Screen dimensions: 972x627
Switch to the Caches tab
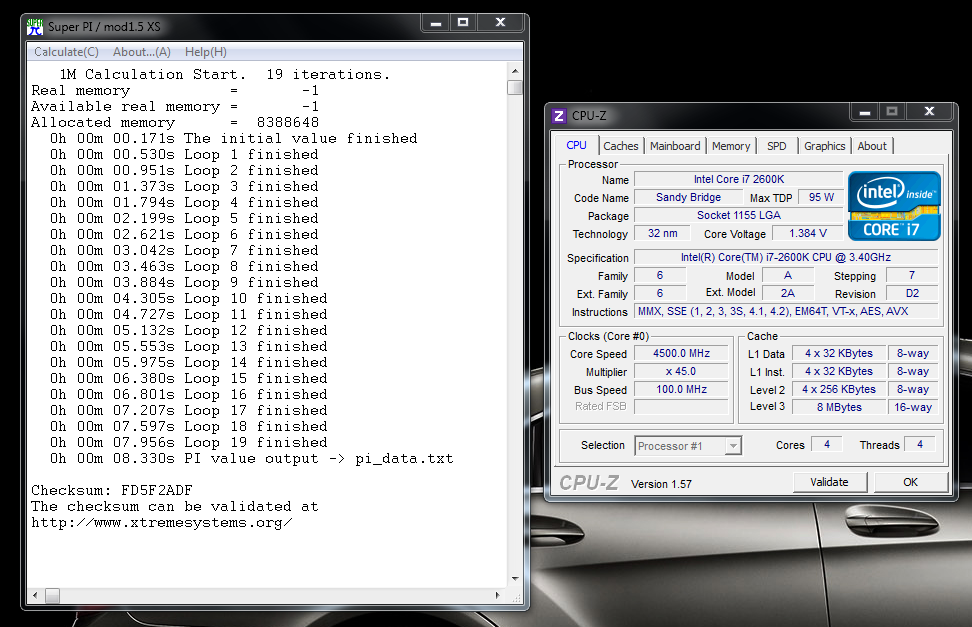621,146
